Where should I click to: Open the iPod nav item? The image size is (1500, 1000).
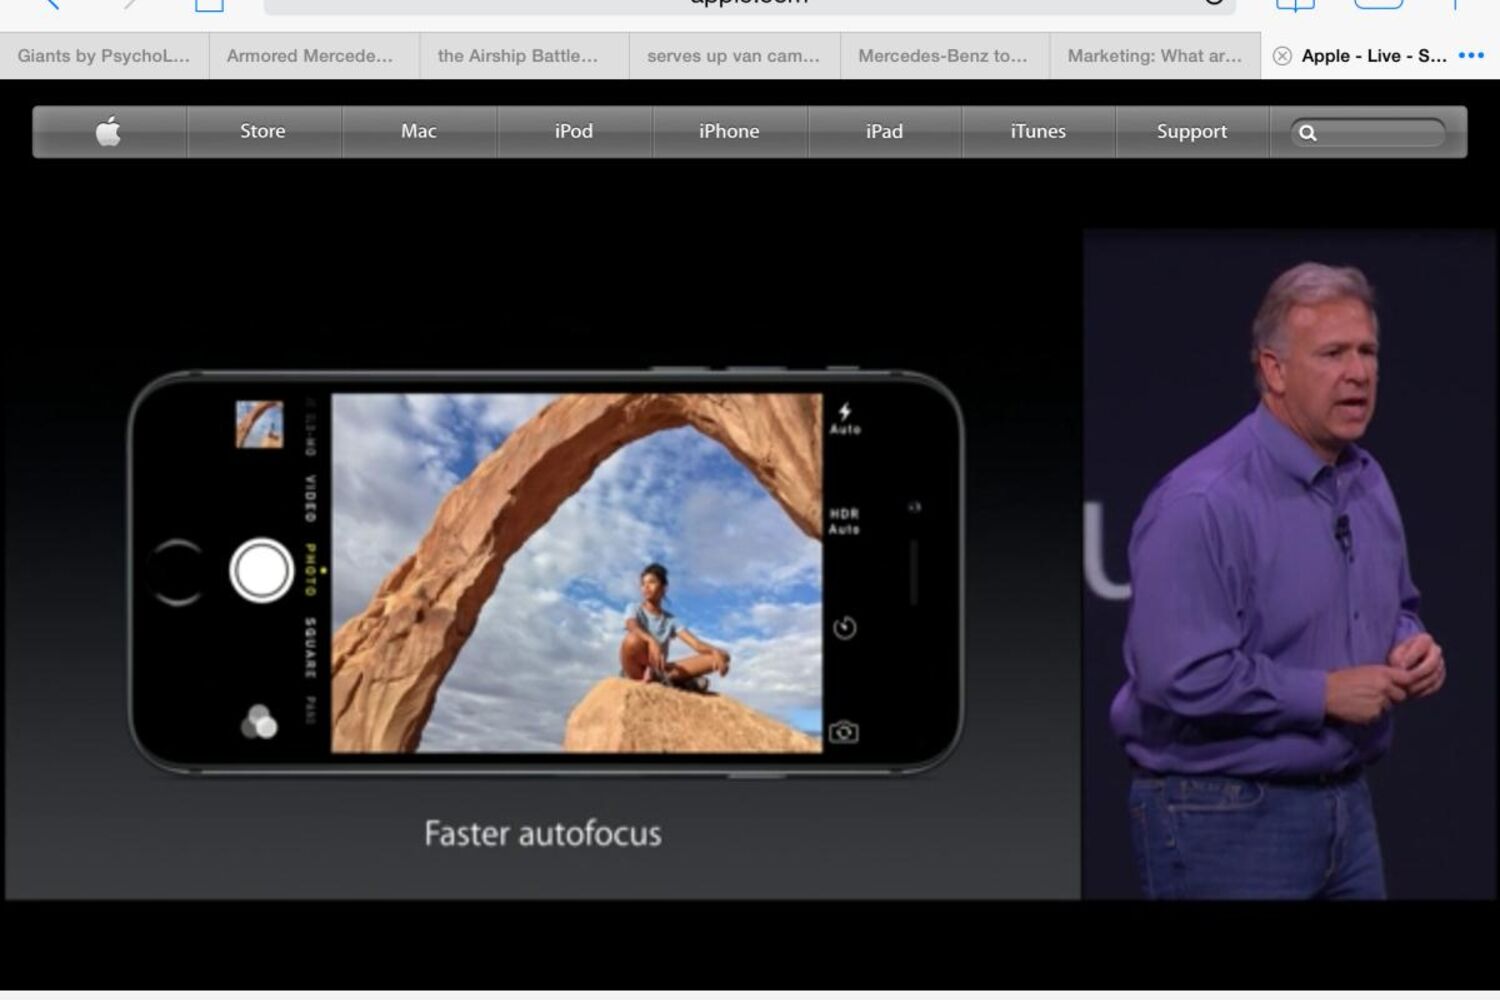point(574,131)
